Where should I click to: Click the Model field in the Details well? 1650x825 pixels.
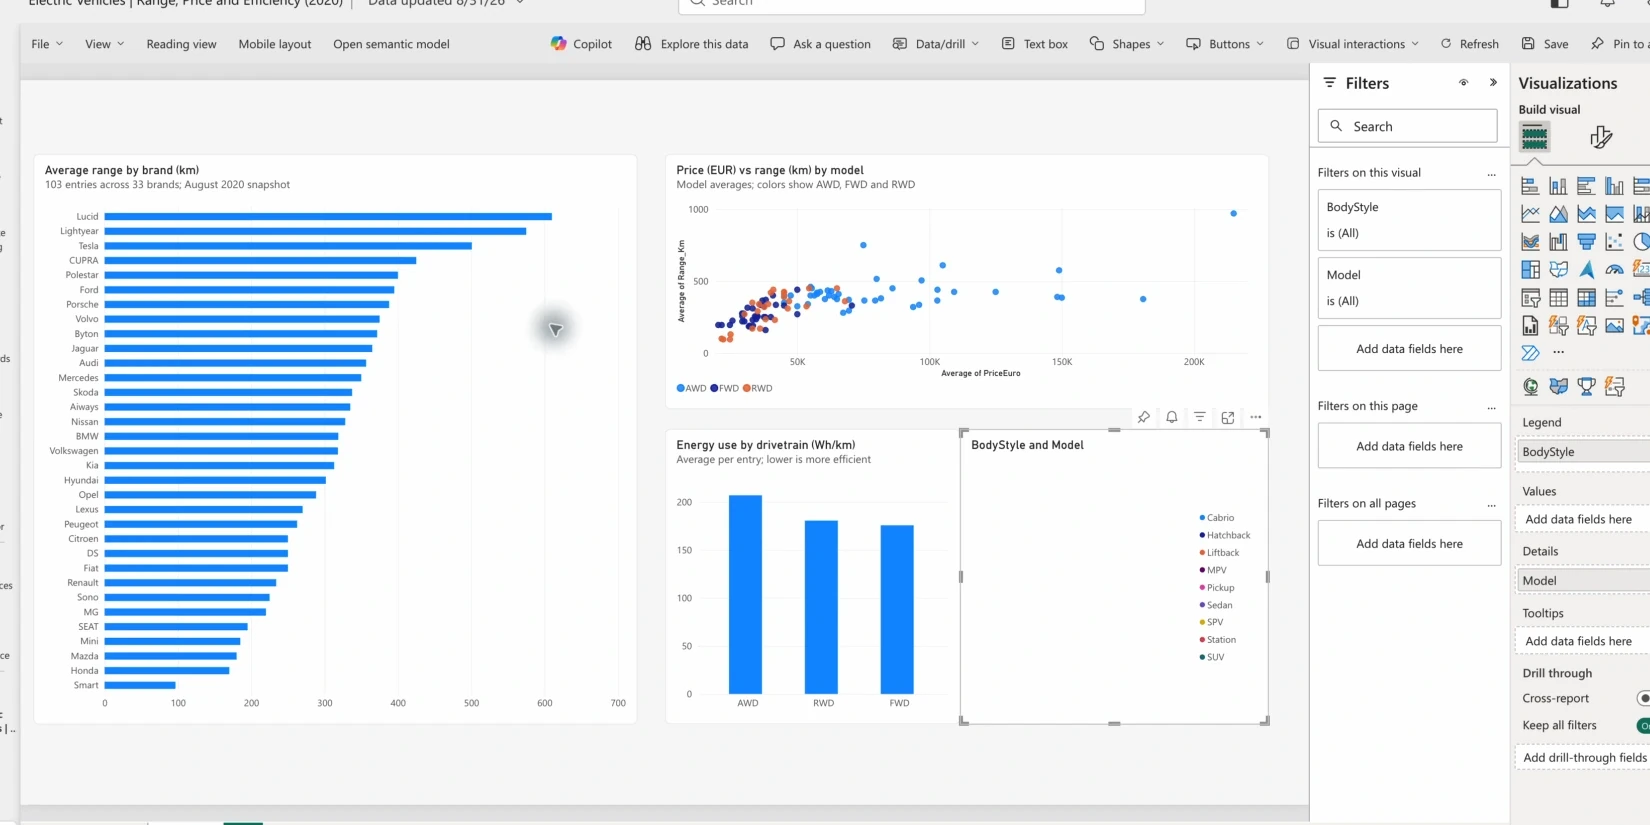coord(1583,581)
